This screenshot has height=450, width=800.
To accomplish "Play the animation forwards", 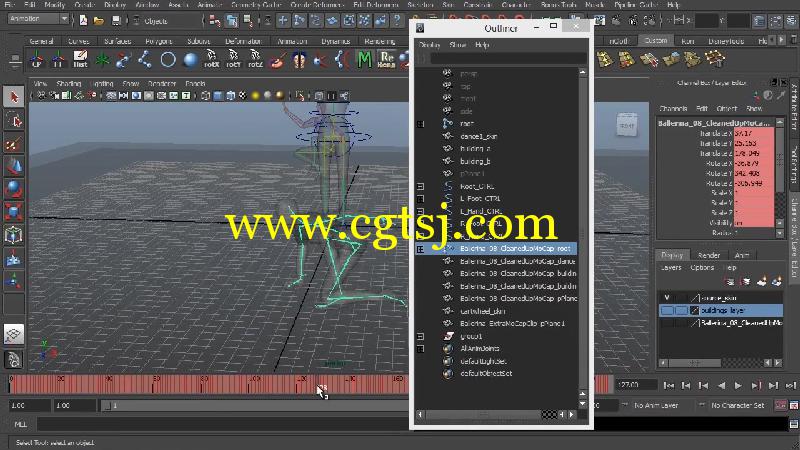I will click(x=738, y=386).
